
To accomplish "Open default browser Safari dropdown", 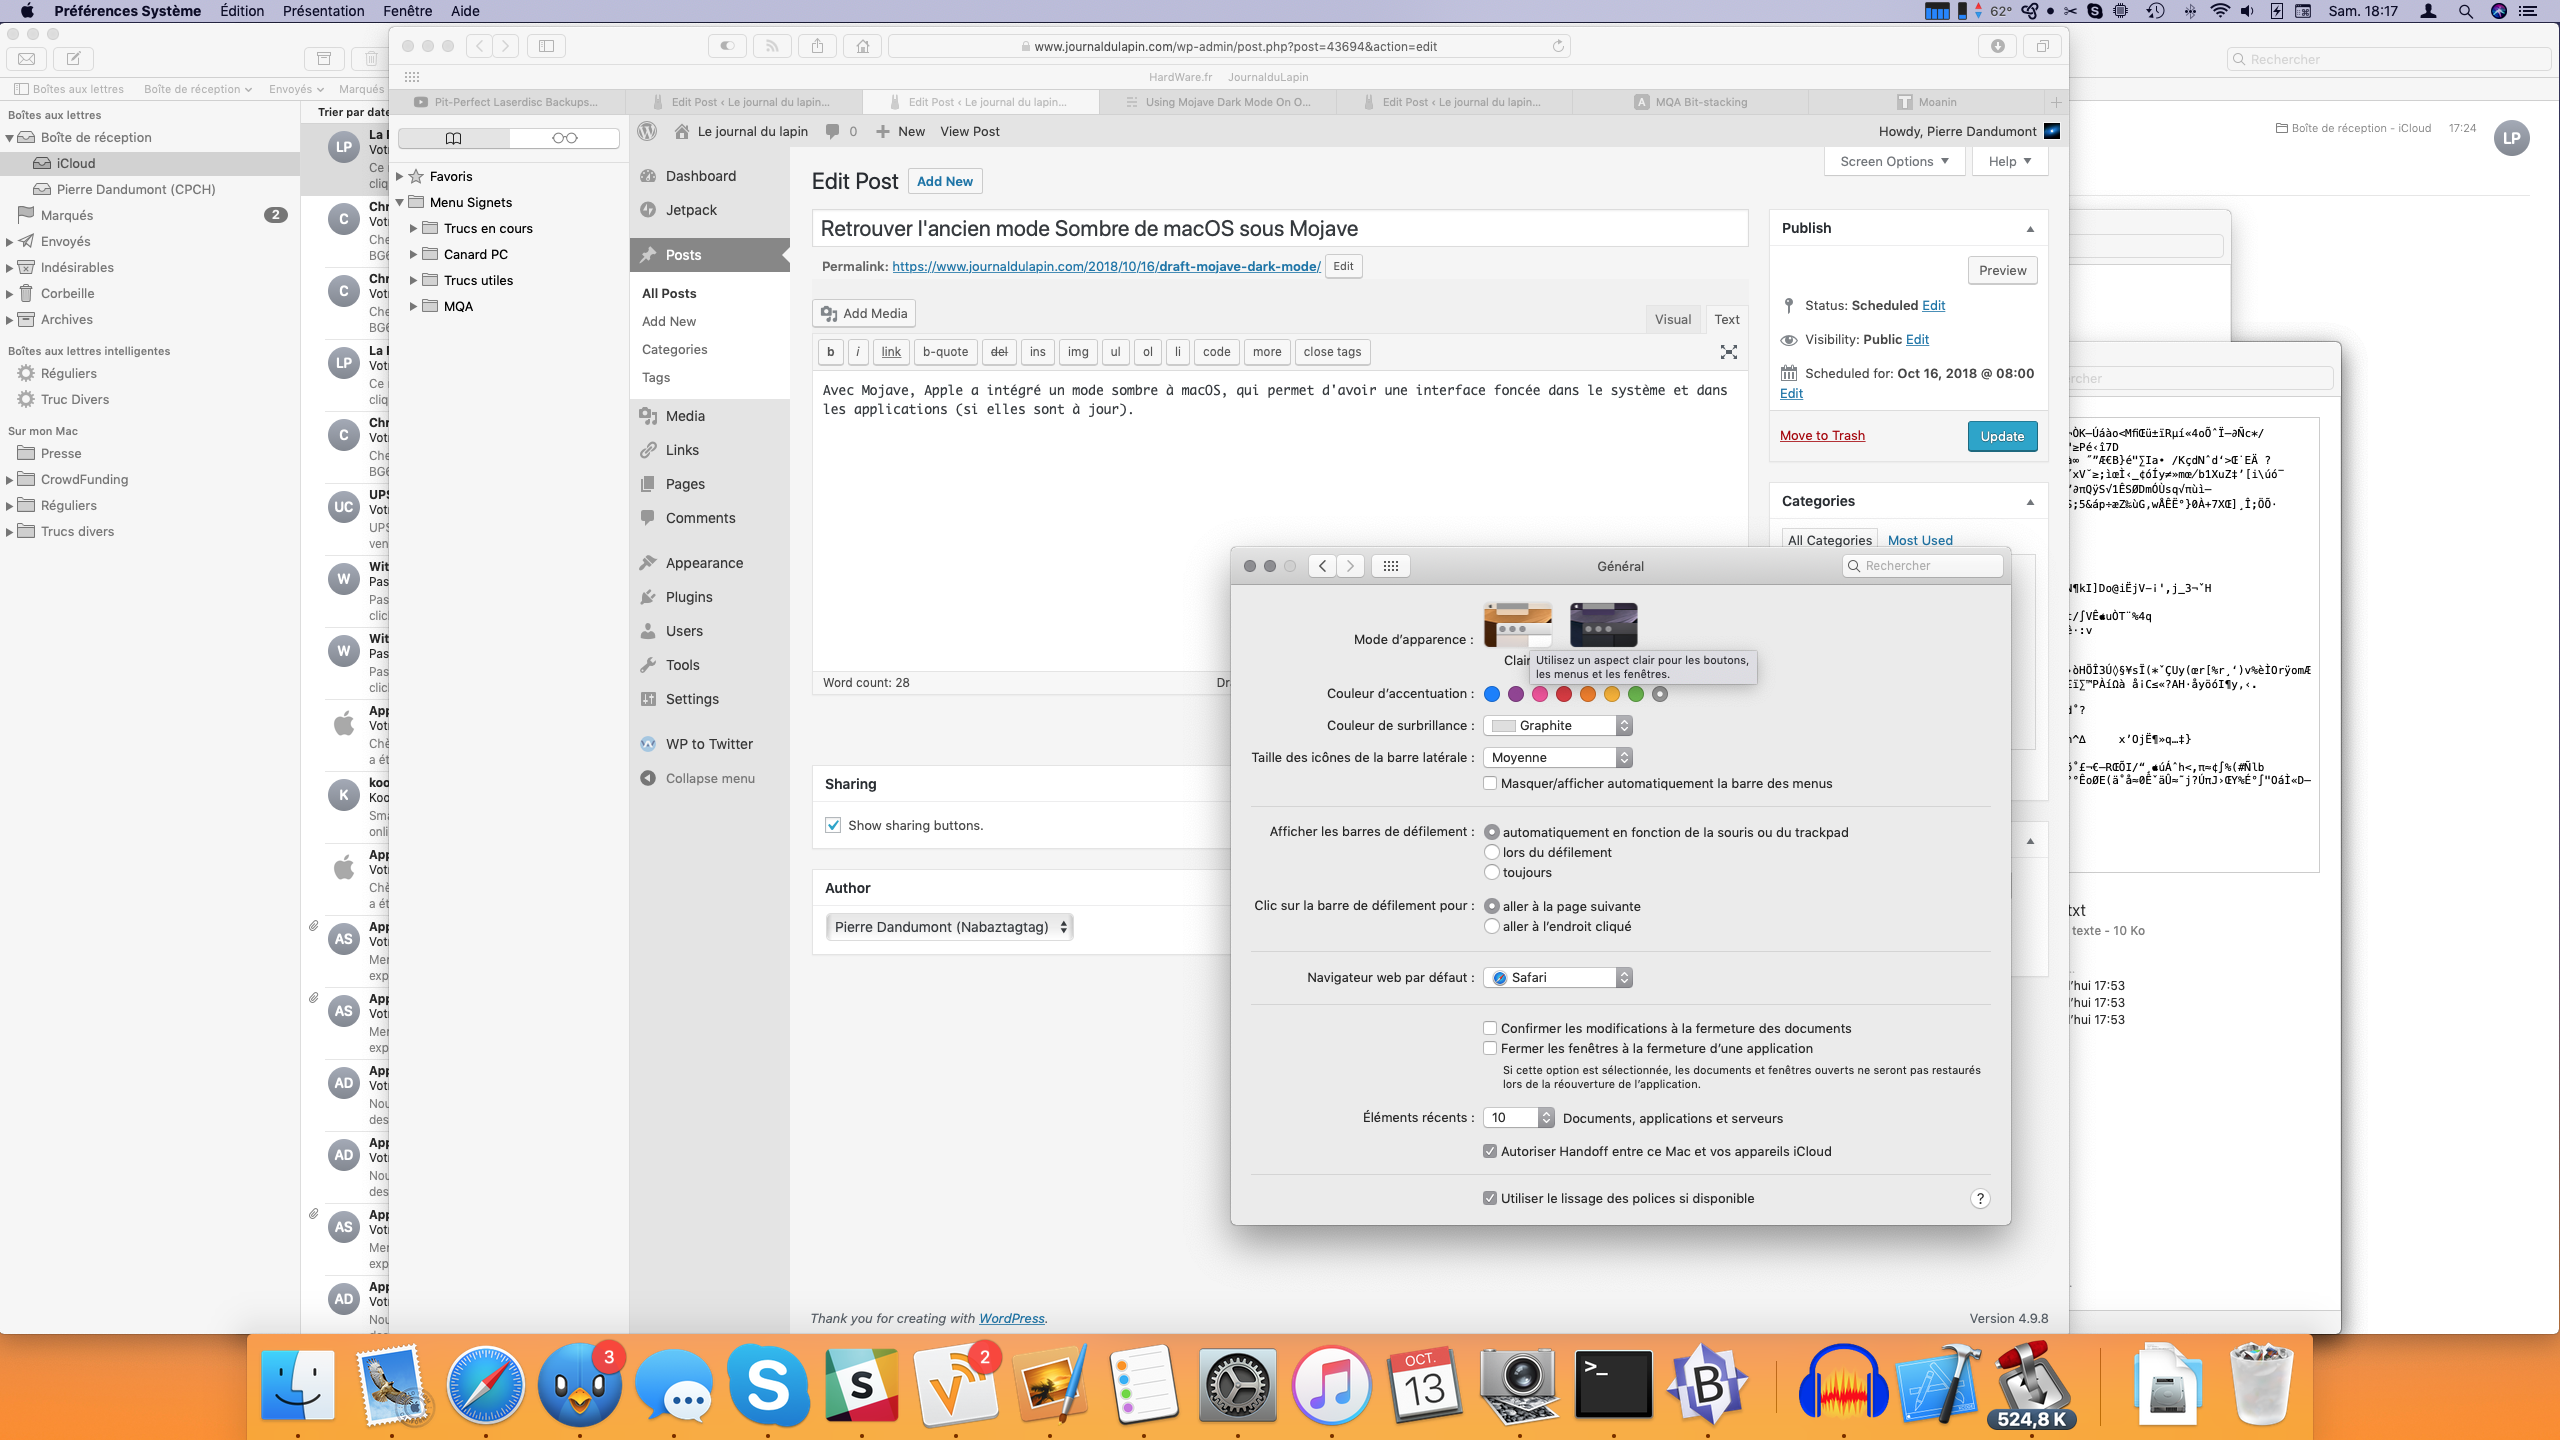I will click(1558, 977).
